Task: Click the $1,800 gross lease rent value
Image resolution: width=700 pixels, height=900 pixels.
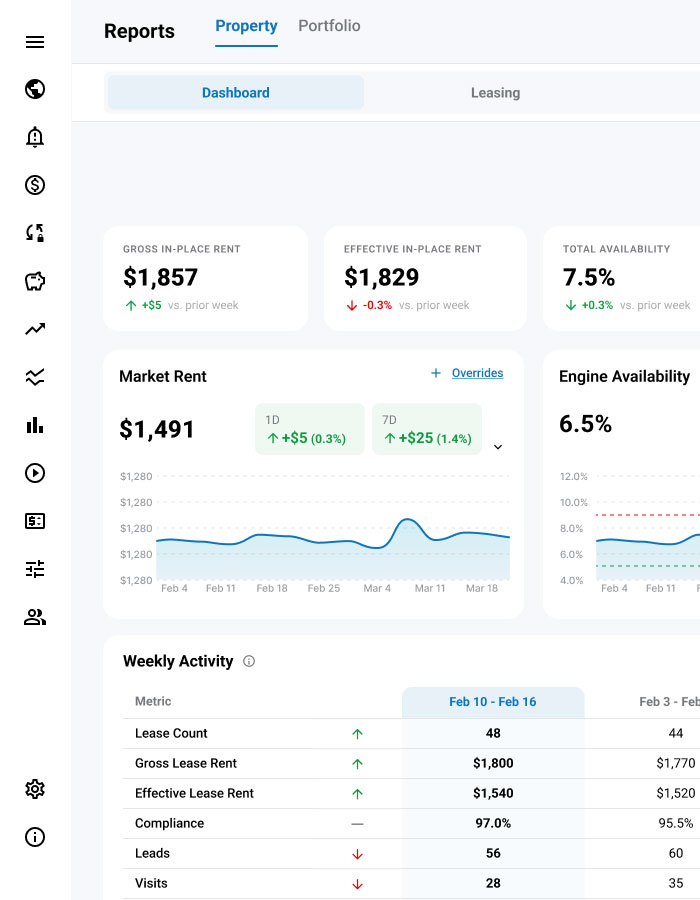Action: (493, 763)
